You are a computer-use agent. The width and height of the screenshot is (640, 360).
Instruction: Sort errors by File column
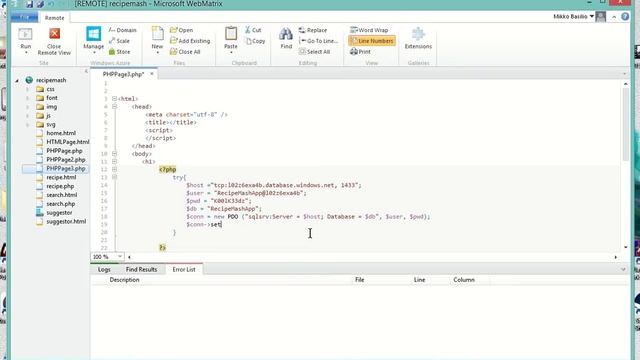tap(360, 280)
